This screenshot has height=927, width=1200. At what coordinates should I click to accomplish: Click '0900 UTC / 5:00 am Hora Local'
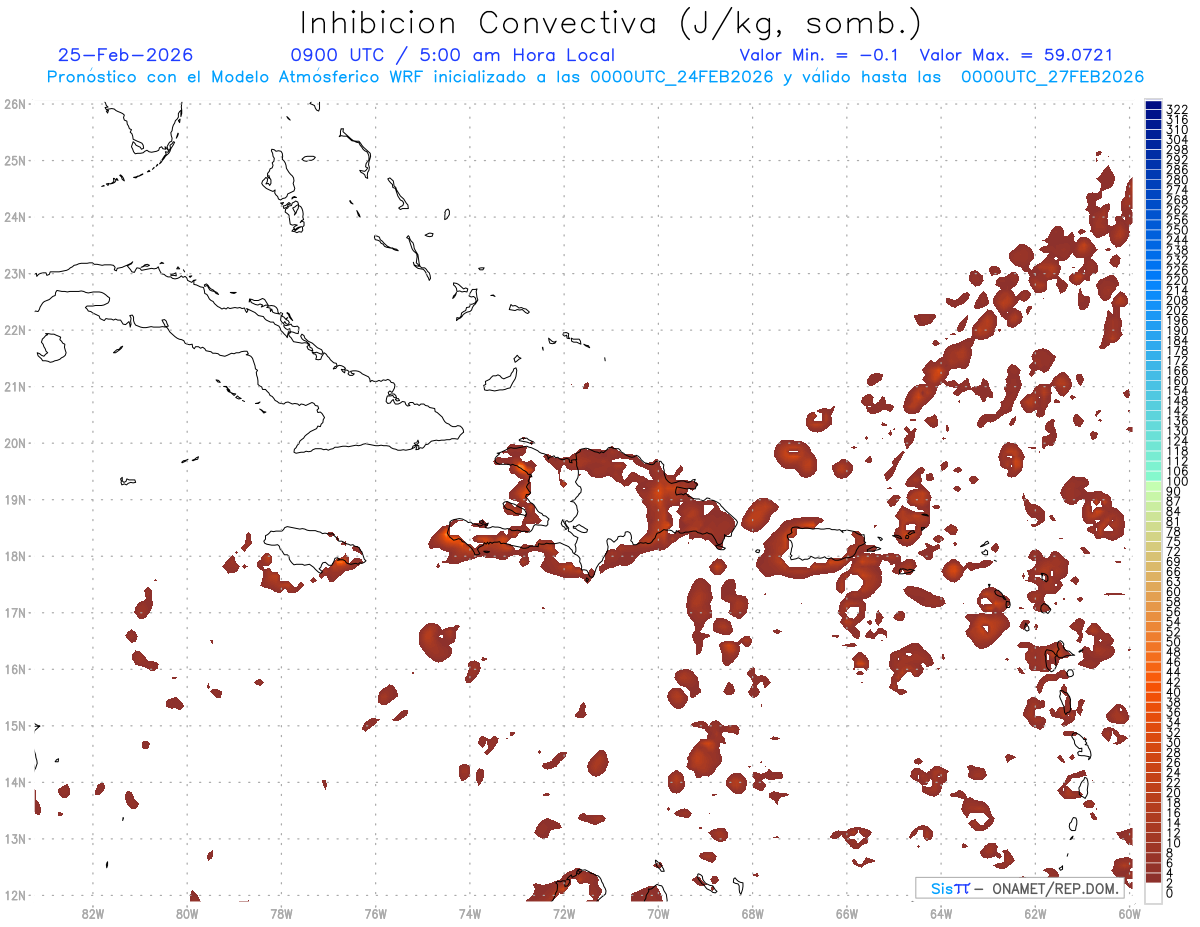pos(453,55)
